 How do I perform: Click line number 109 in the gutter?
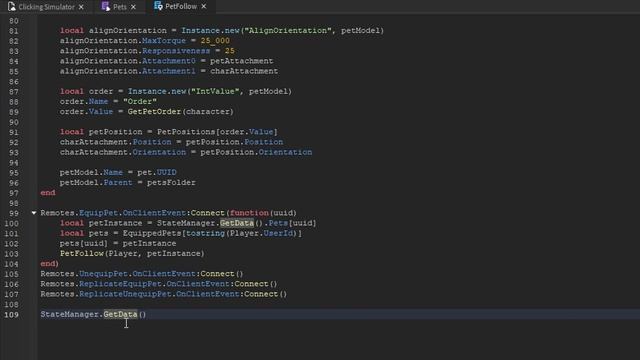tap(11, 314)
